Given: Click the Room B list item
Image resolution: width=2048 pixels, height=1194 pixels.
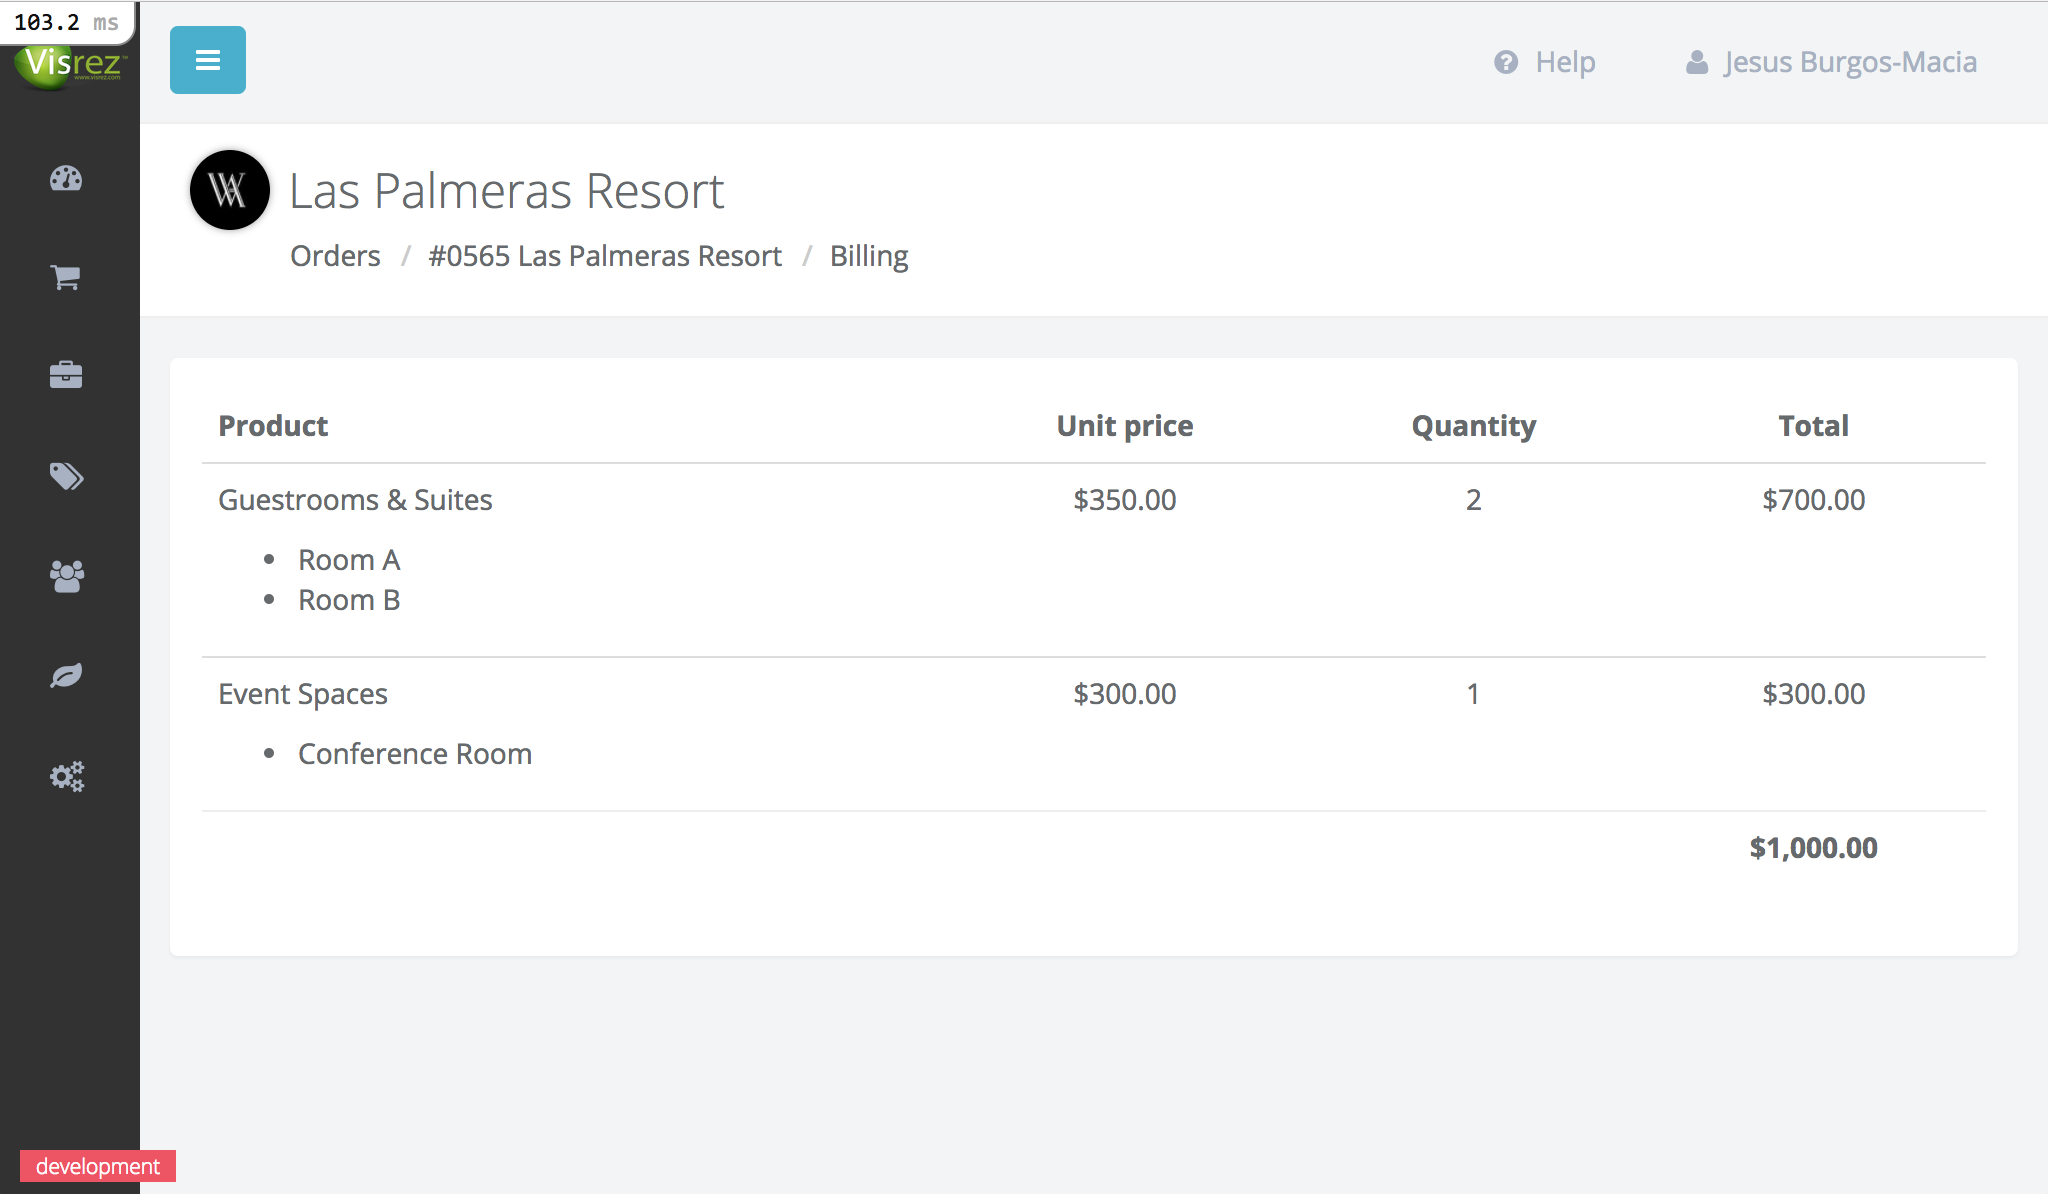Looking at the screenshot, I should 349,600.
